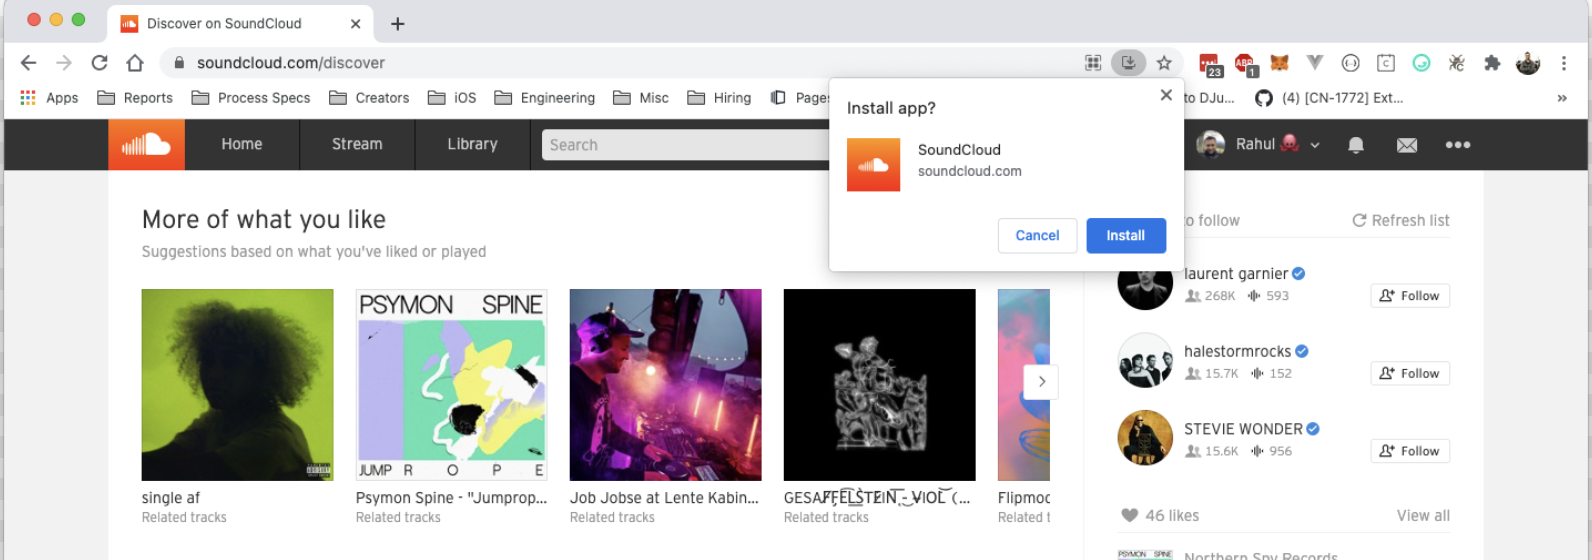Follow laurent garnier
The width and height of the screenshot is (1592, 560).
(x=1410, y=296)
